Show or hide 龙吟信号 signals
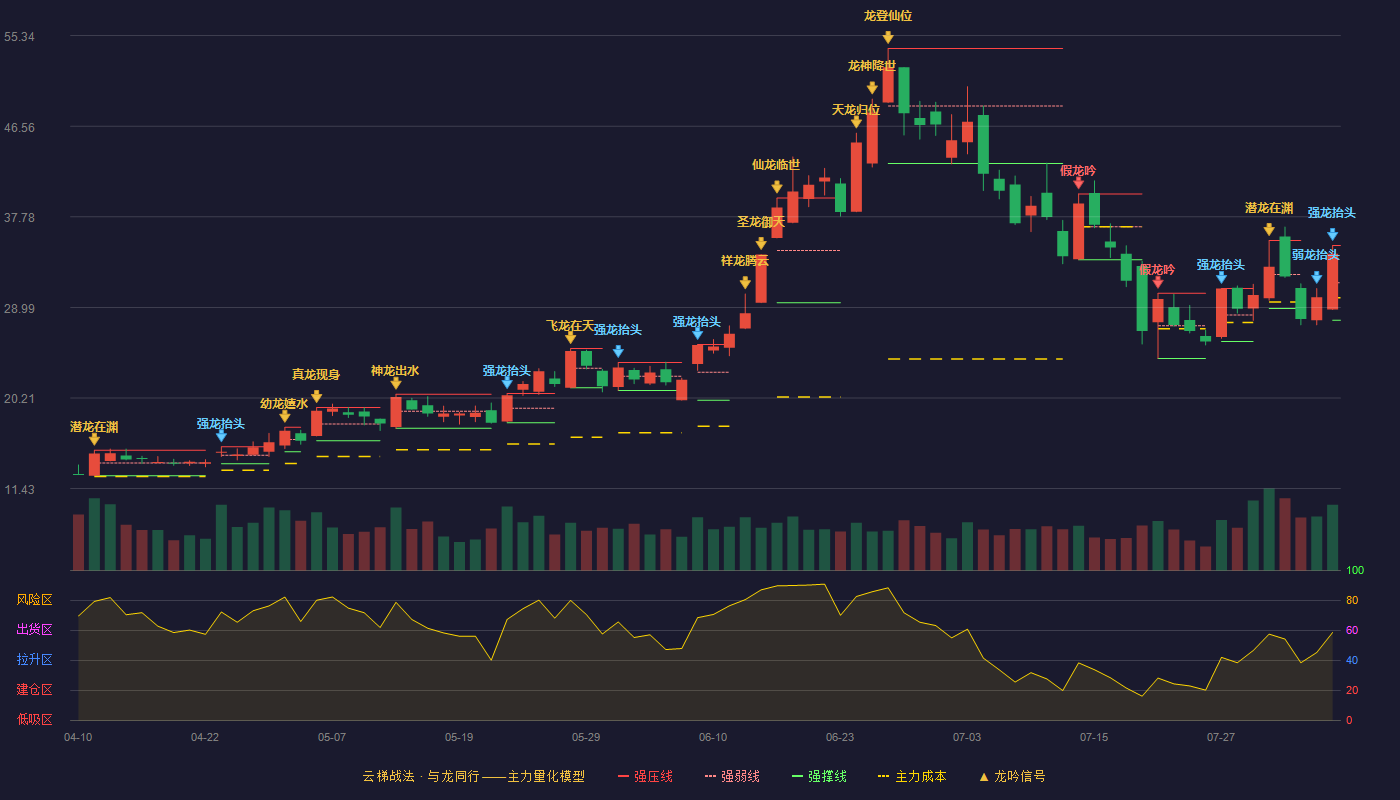The width and height of the screenshot is (1400, 800). (1012, 776)
